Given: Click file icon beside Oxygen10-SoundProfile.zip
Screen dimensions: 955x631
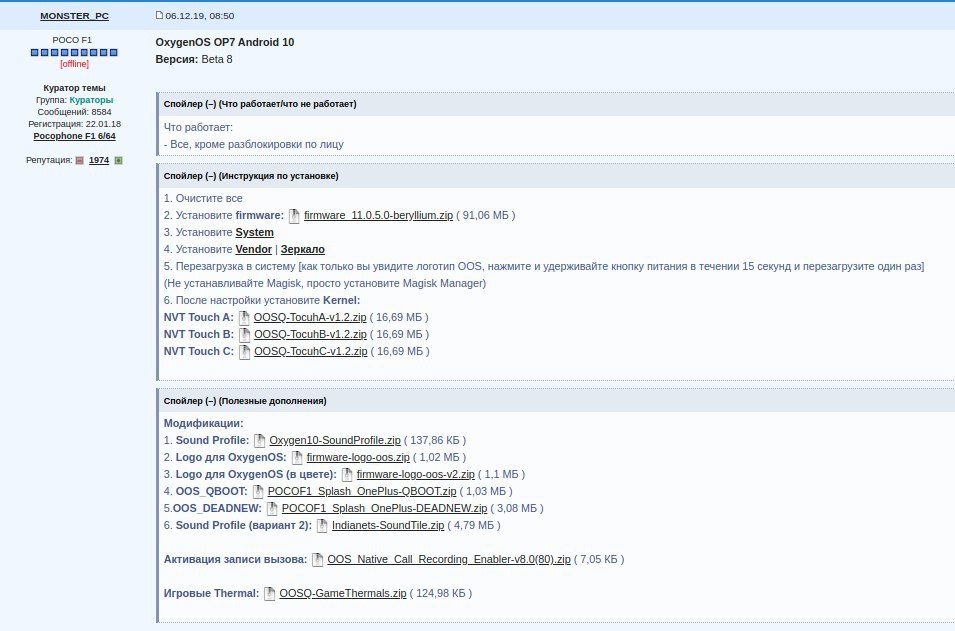Looking at the screenshot, I should point(259,441).
